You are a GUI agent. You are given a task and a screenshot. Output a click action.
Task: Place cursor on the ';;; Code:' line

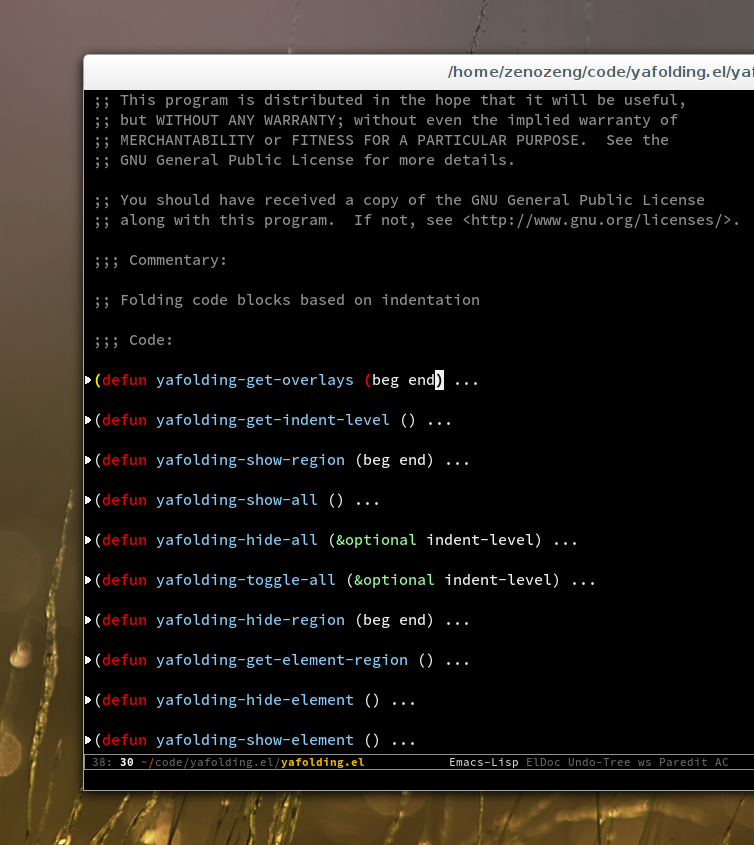134,340
